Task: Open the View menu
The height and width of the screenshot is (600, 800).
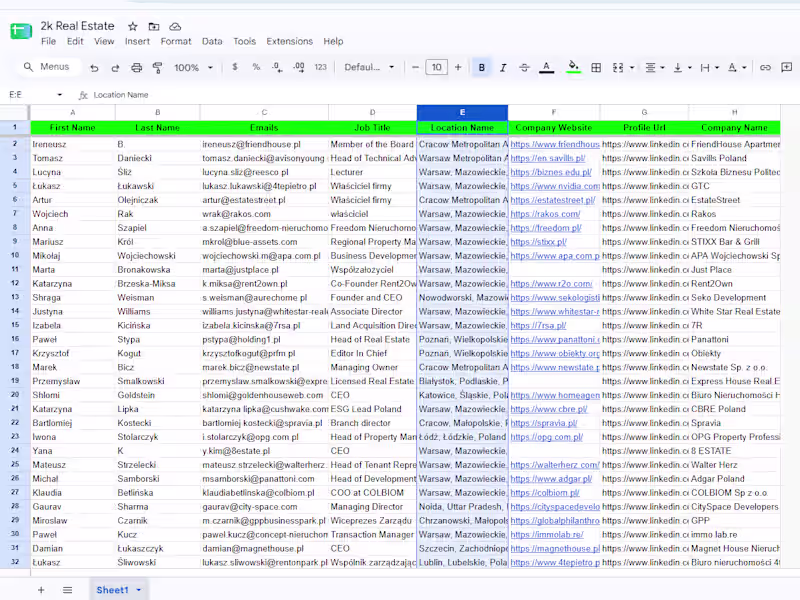Action: tap(104, 41)
